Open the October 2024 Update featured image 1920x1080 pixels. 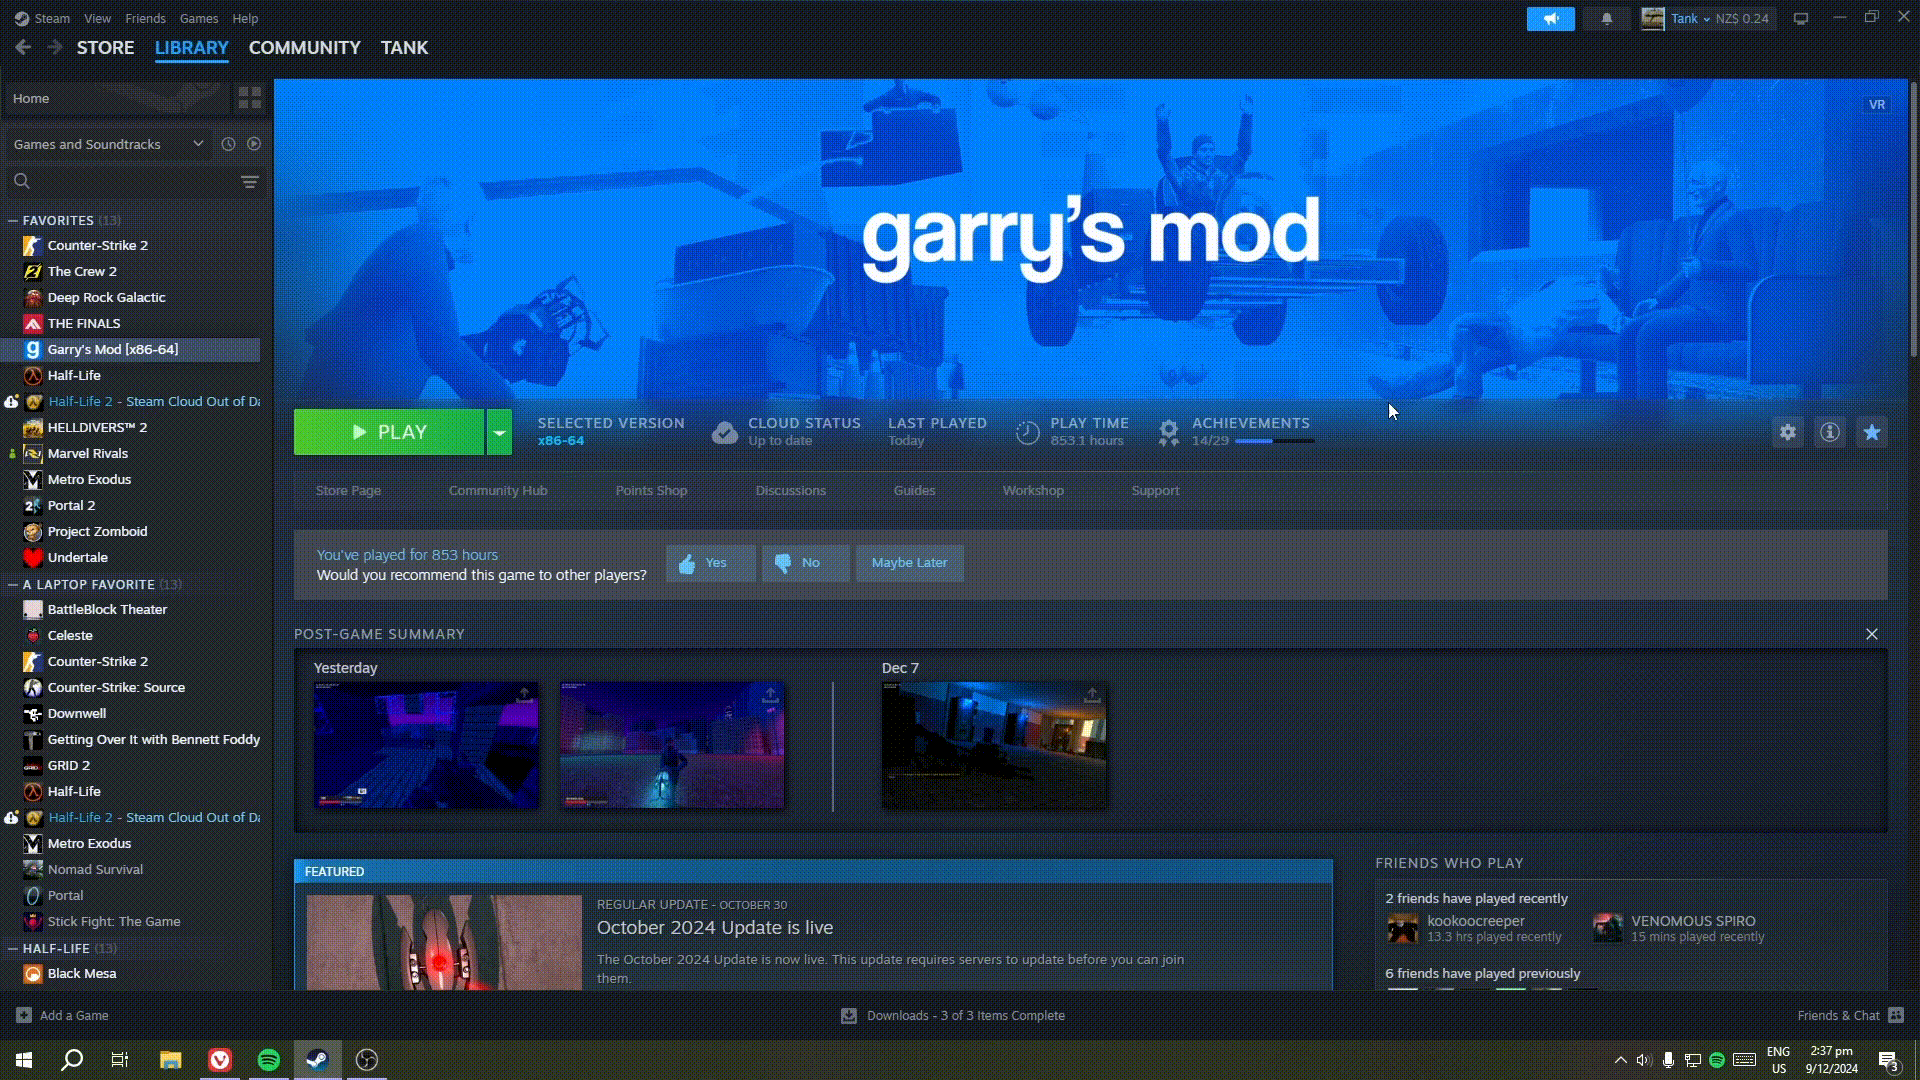(444, 942)
